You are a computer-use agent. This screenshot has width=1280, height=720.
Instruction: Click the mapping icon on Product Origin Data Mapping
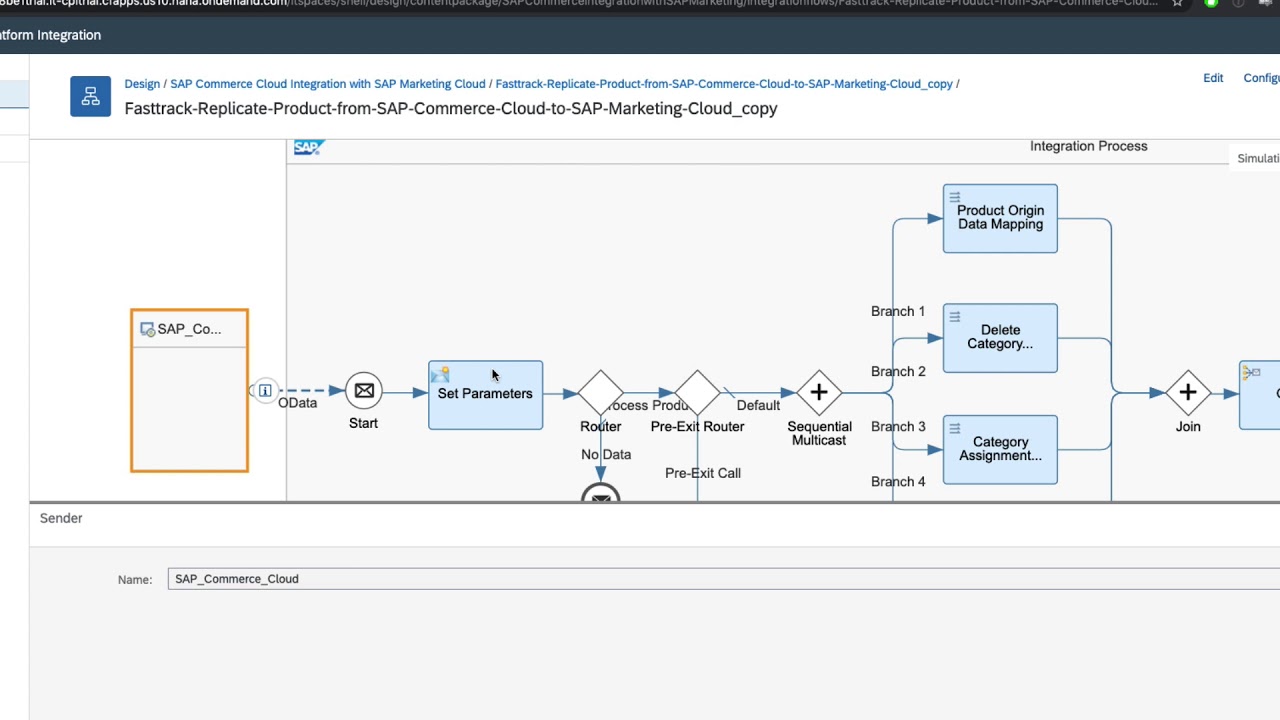coord(955,197)
